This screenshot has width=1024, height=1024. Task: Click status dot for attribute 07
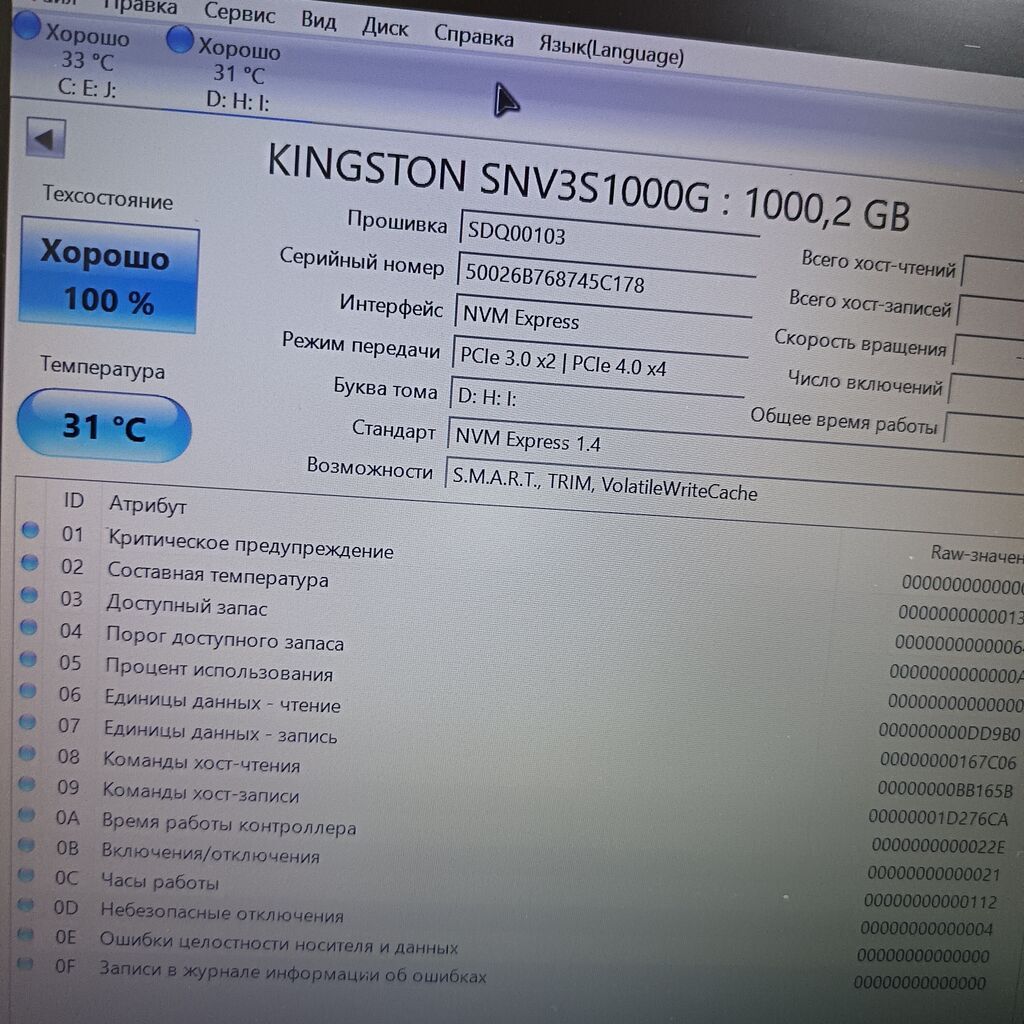27,722
